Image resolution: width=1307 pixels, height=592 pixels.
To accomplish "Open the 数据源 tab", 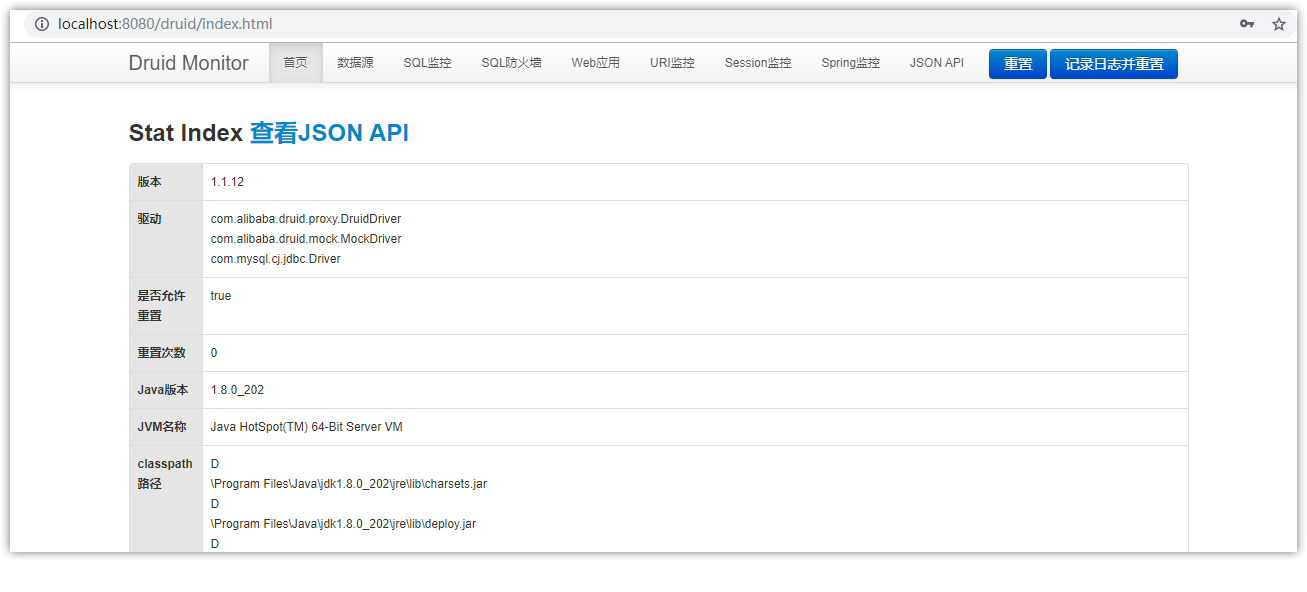I will point(355,63).
